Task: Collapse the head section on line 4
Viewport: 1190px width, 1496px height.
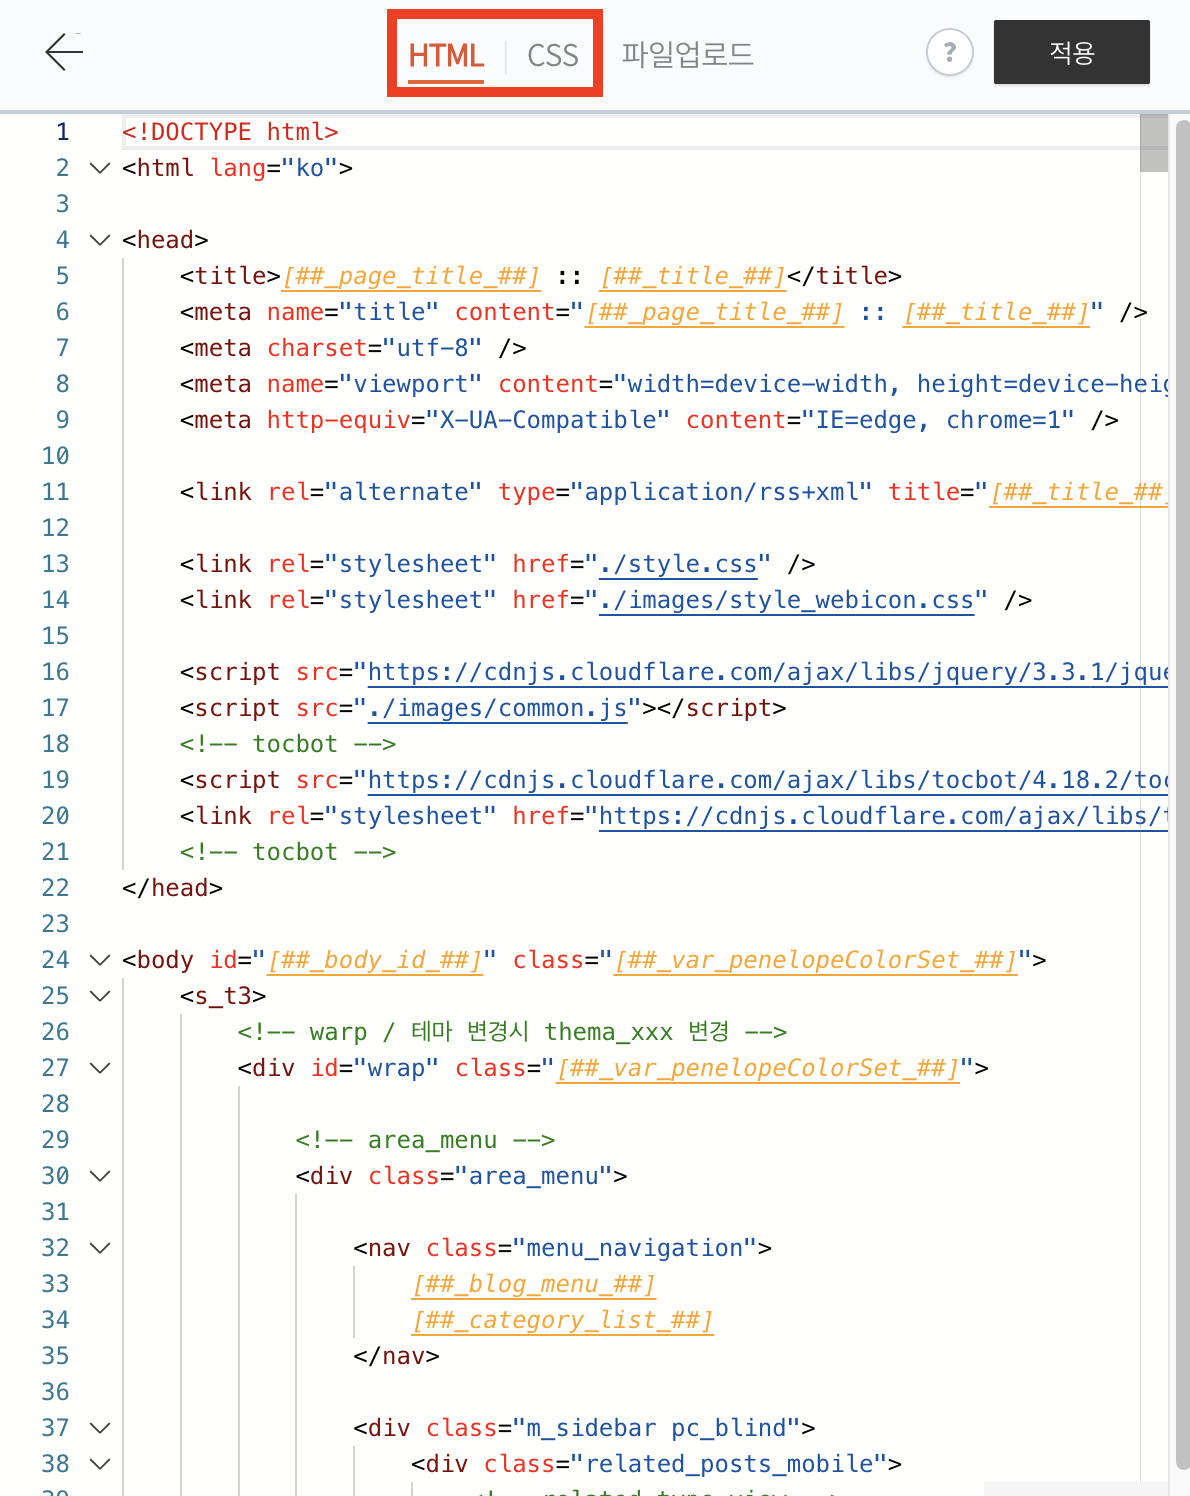Action: [x=100, y=240]
